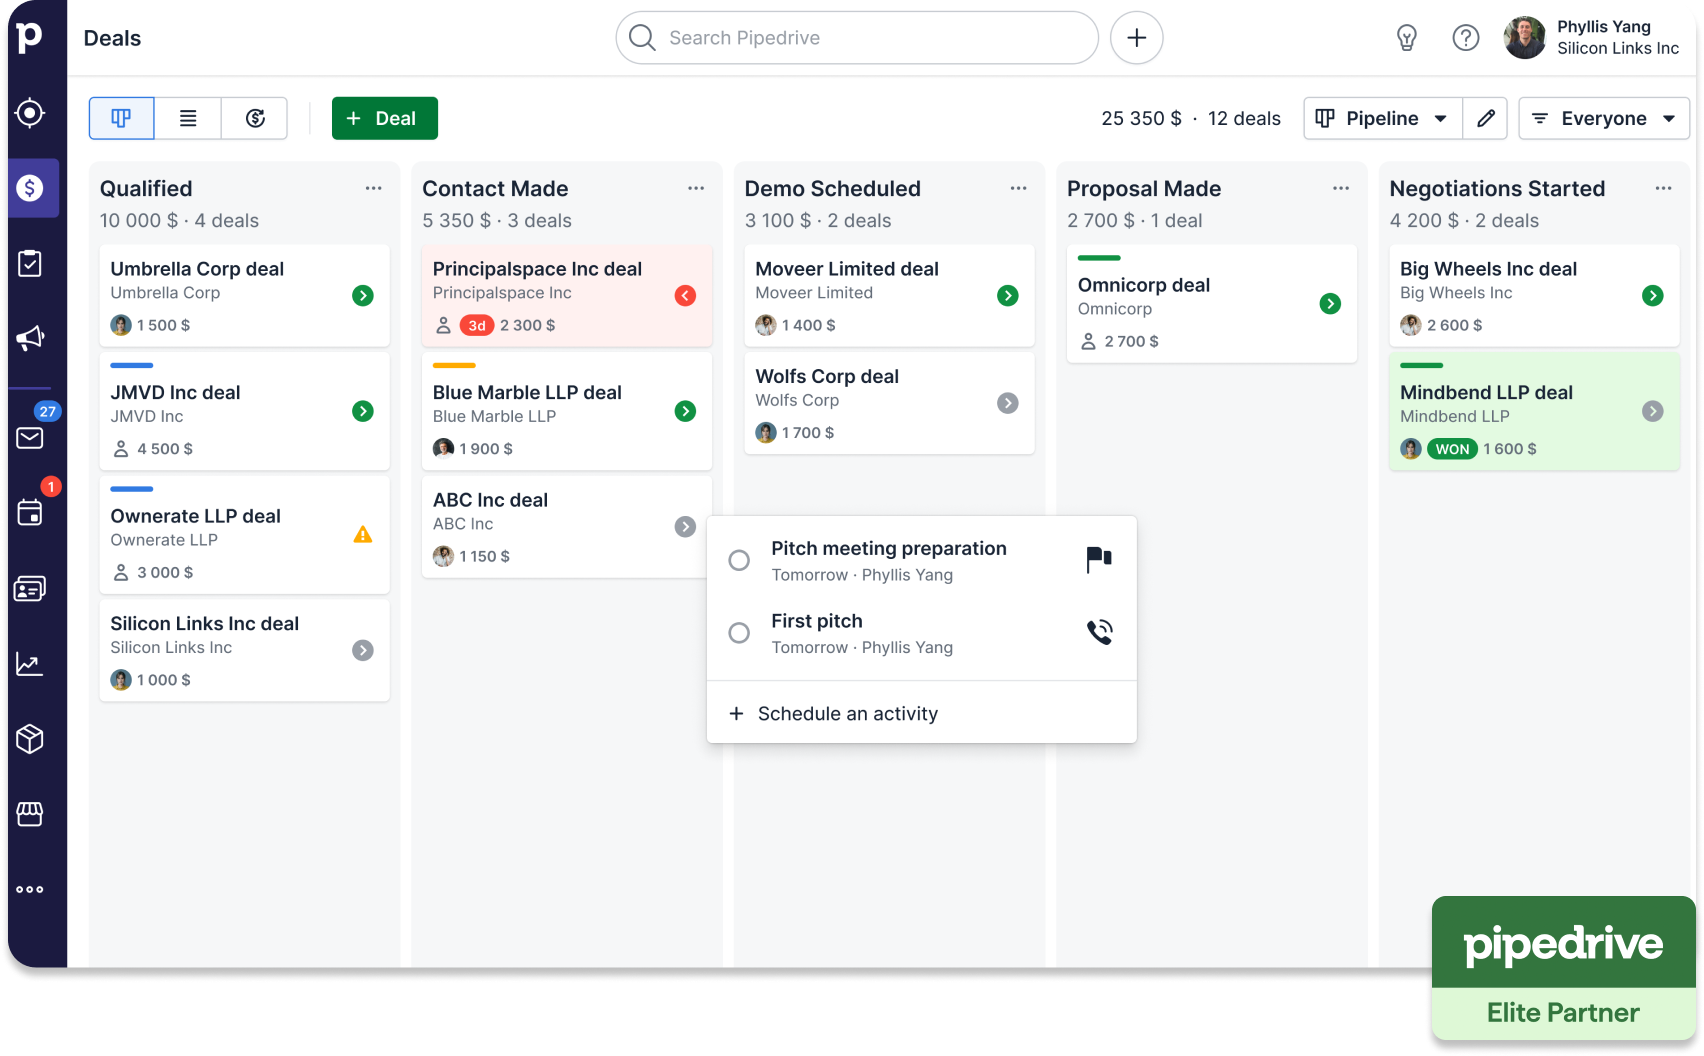Open the Contacts icon in sidebar
1704x1056 pixels.
[x=30, y=587]
